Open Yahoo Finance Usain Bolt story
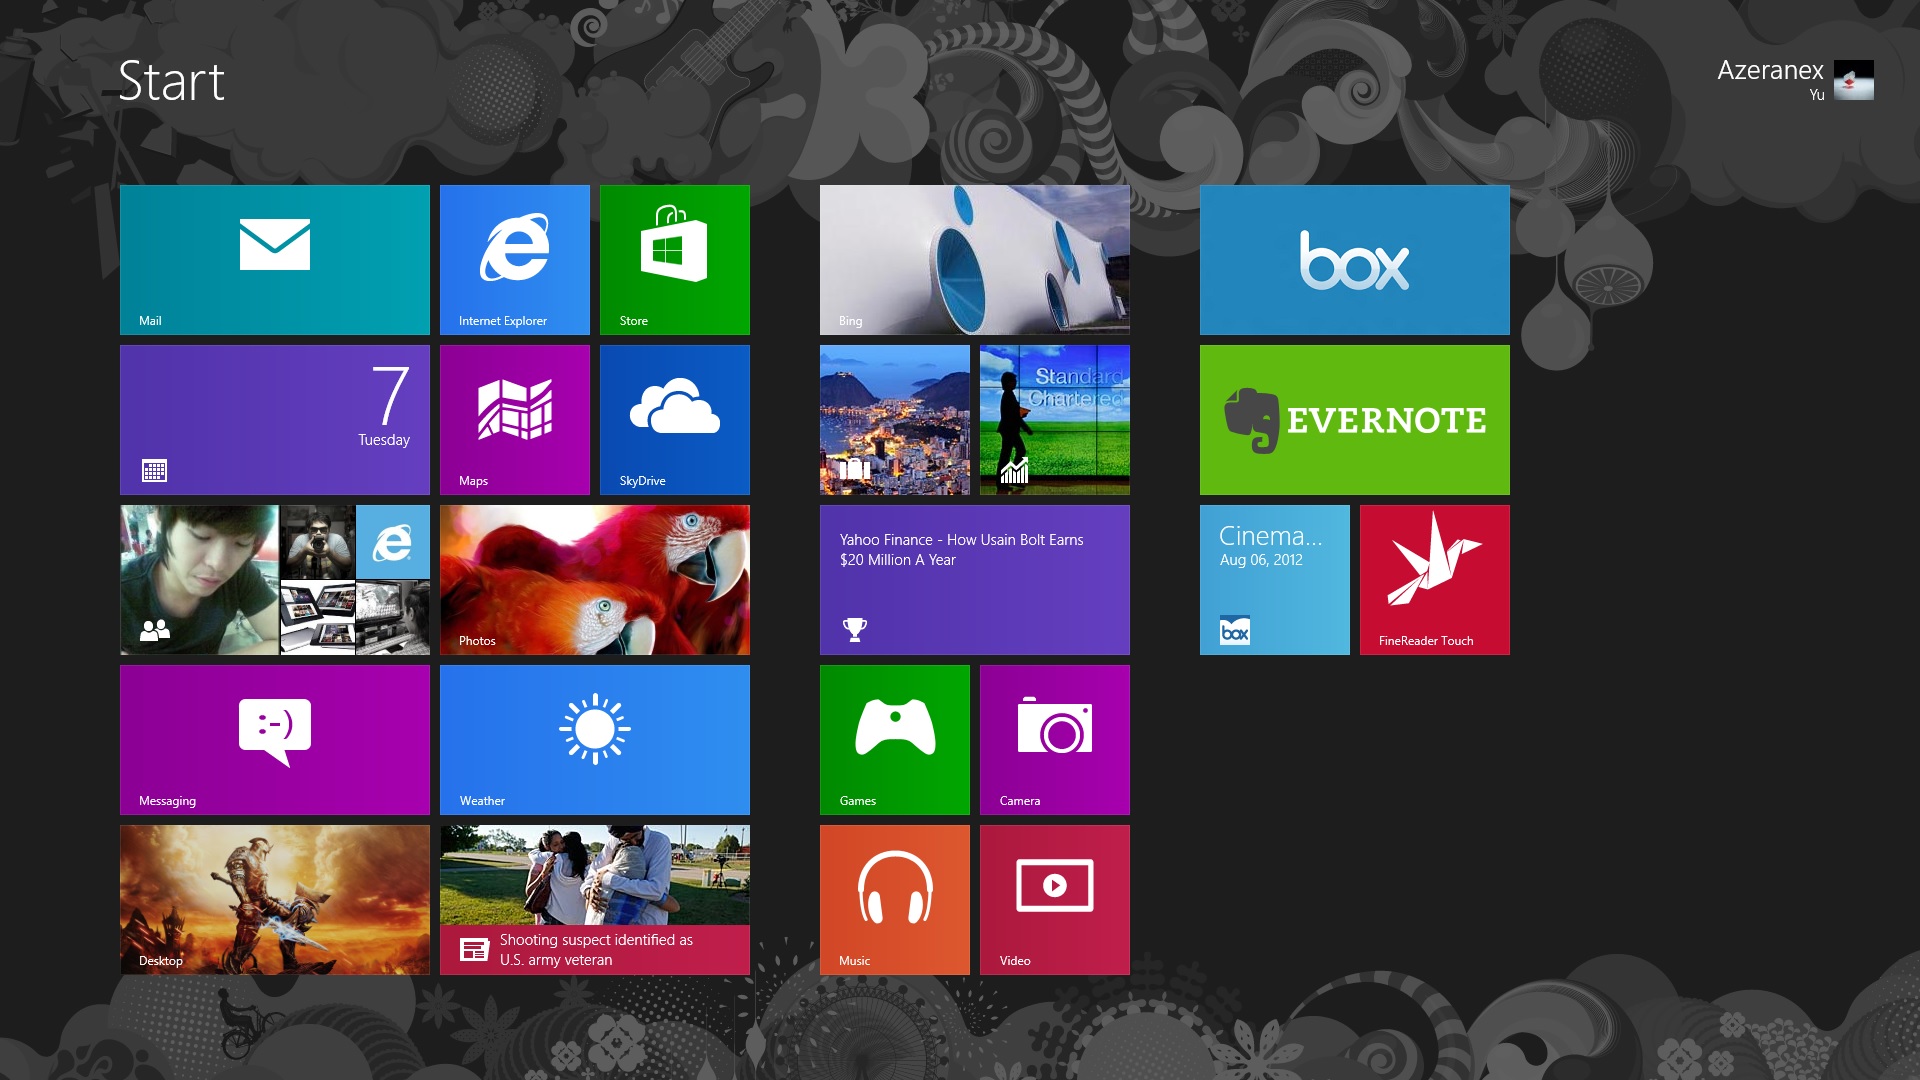 coord(974,579)
